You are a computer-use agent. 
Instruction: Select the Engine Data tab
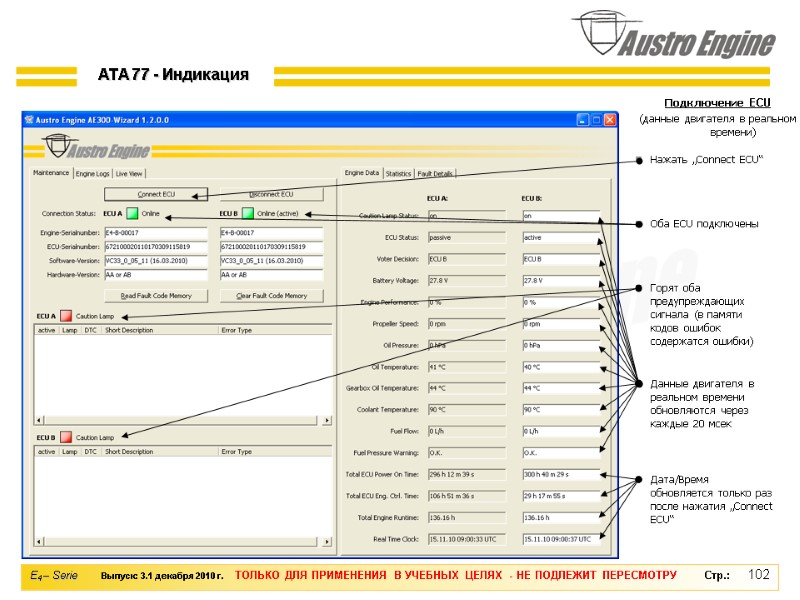[x=362, y=173]
